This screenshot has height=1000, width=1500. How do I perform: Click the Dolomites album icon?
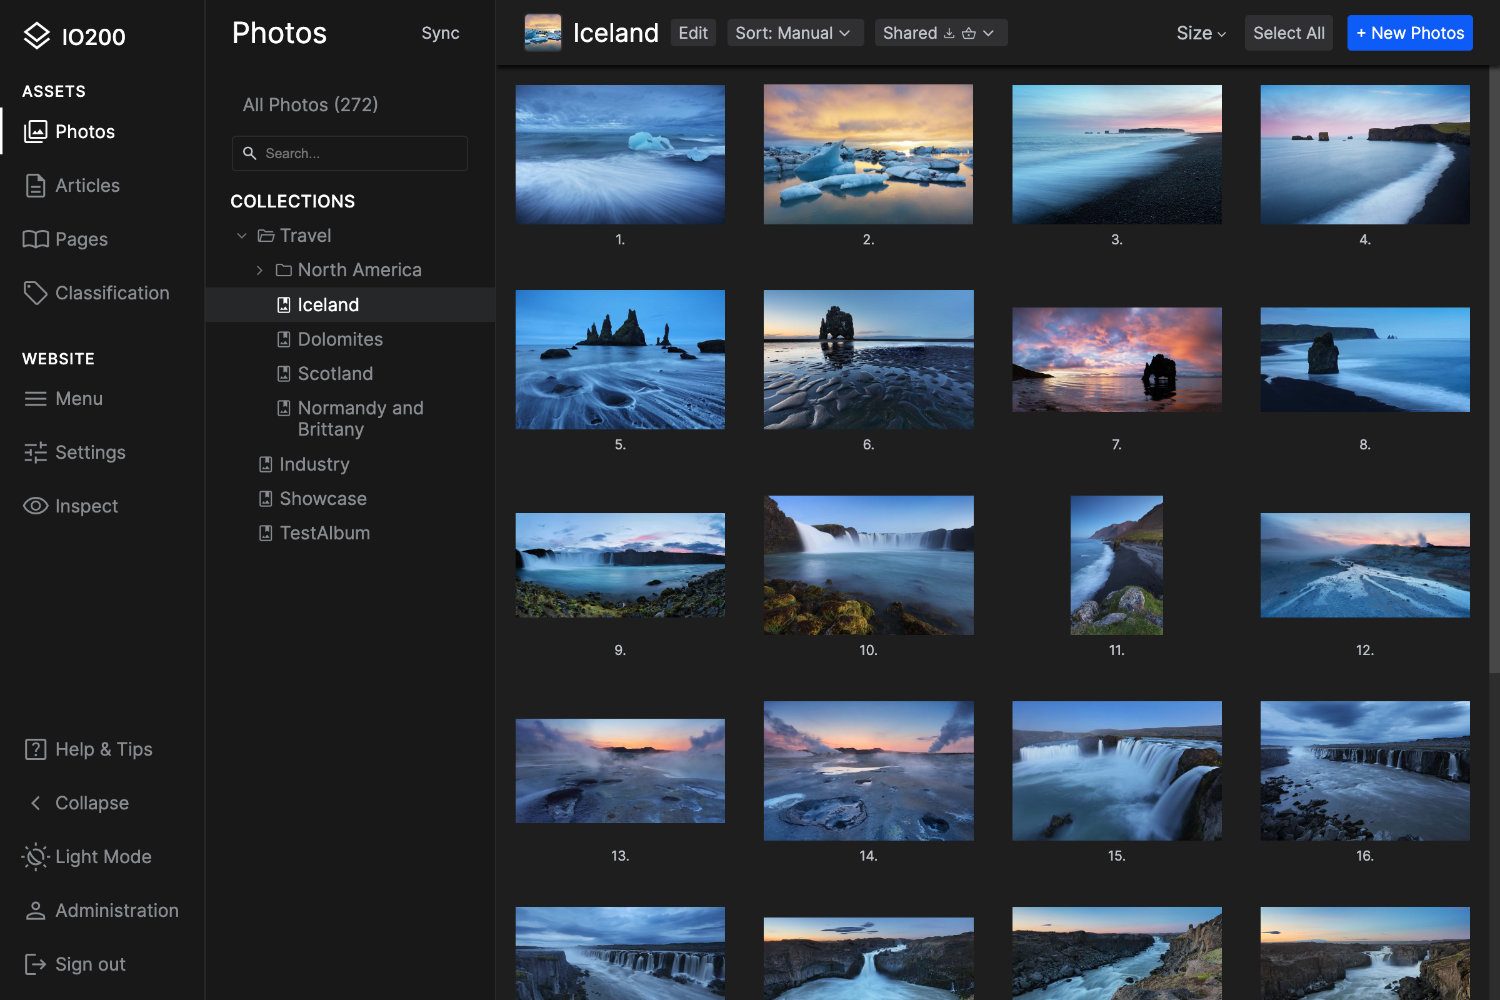[x=284, y=339]
